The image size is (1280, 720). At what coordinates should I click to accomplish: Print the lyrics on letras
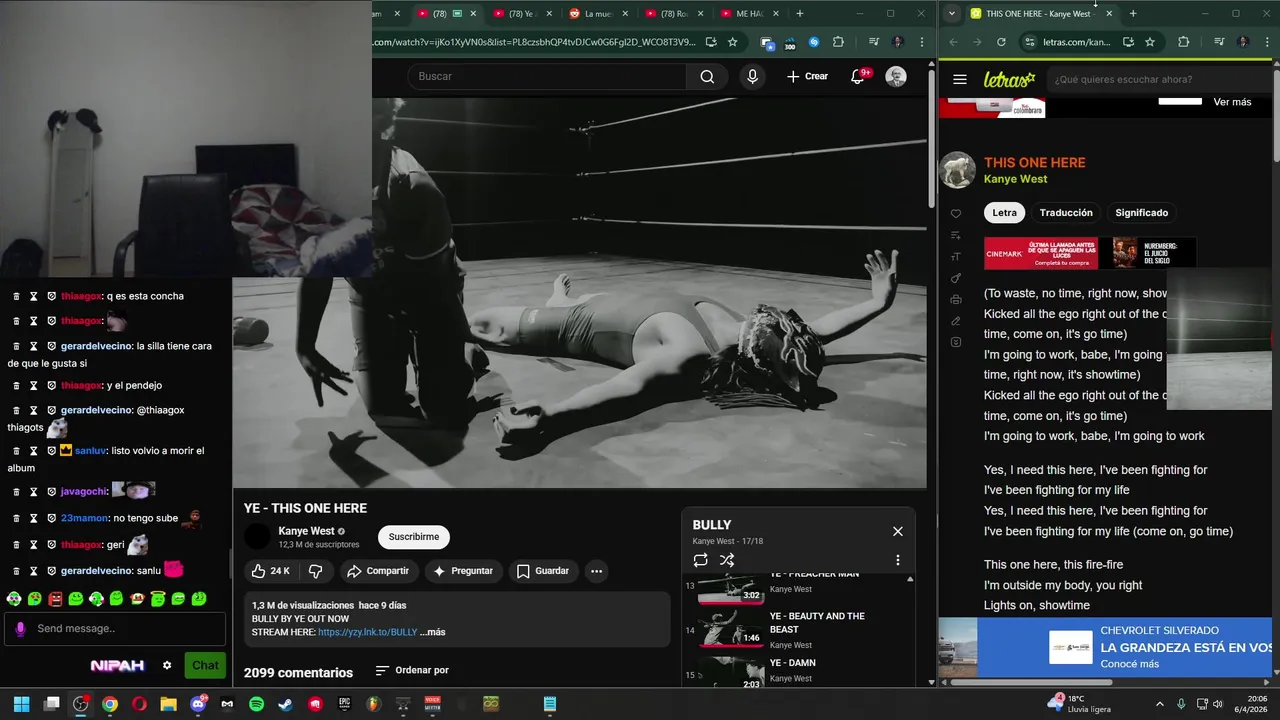[x=956, y=300]
